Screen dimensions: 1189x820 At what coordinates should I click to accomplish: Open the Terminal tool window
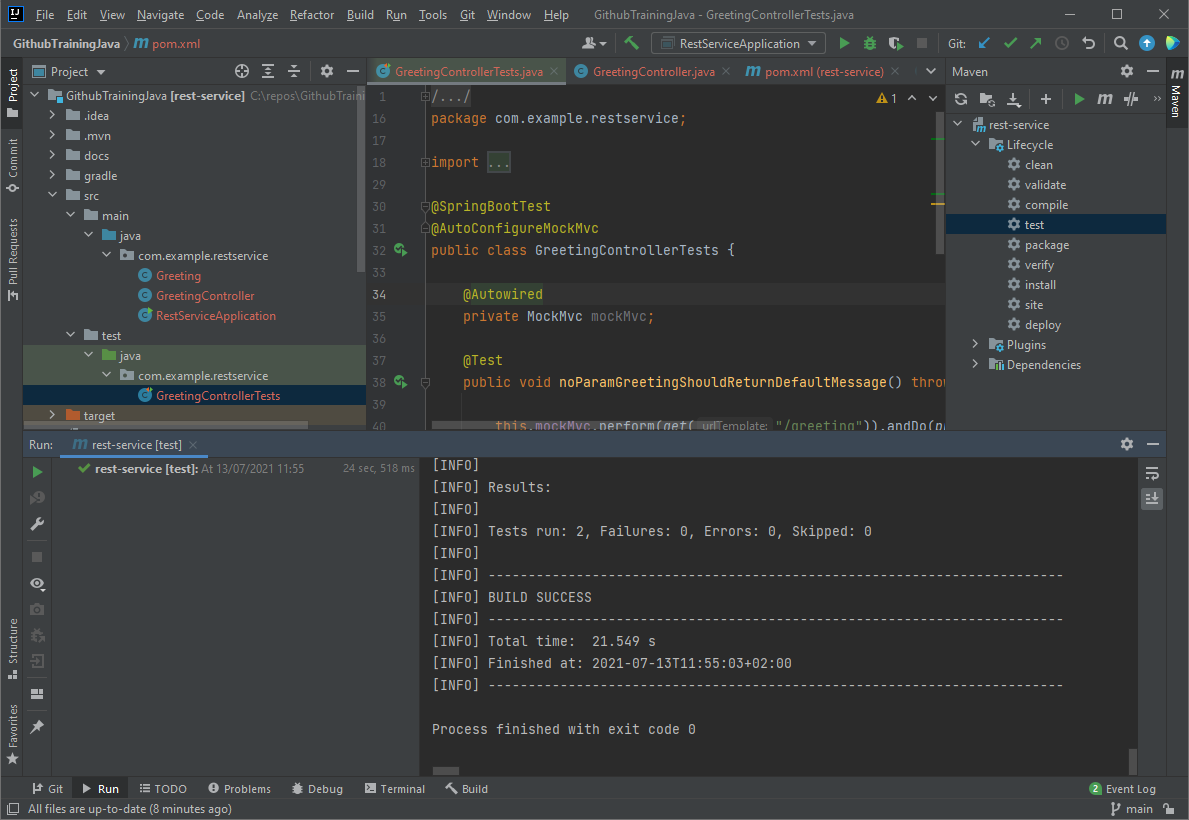[394, 789]
